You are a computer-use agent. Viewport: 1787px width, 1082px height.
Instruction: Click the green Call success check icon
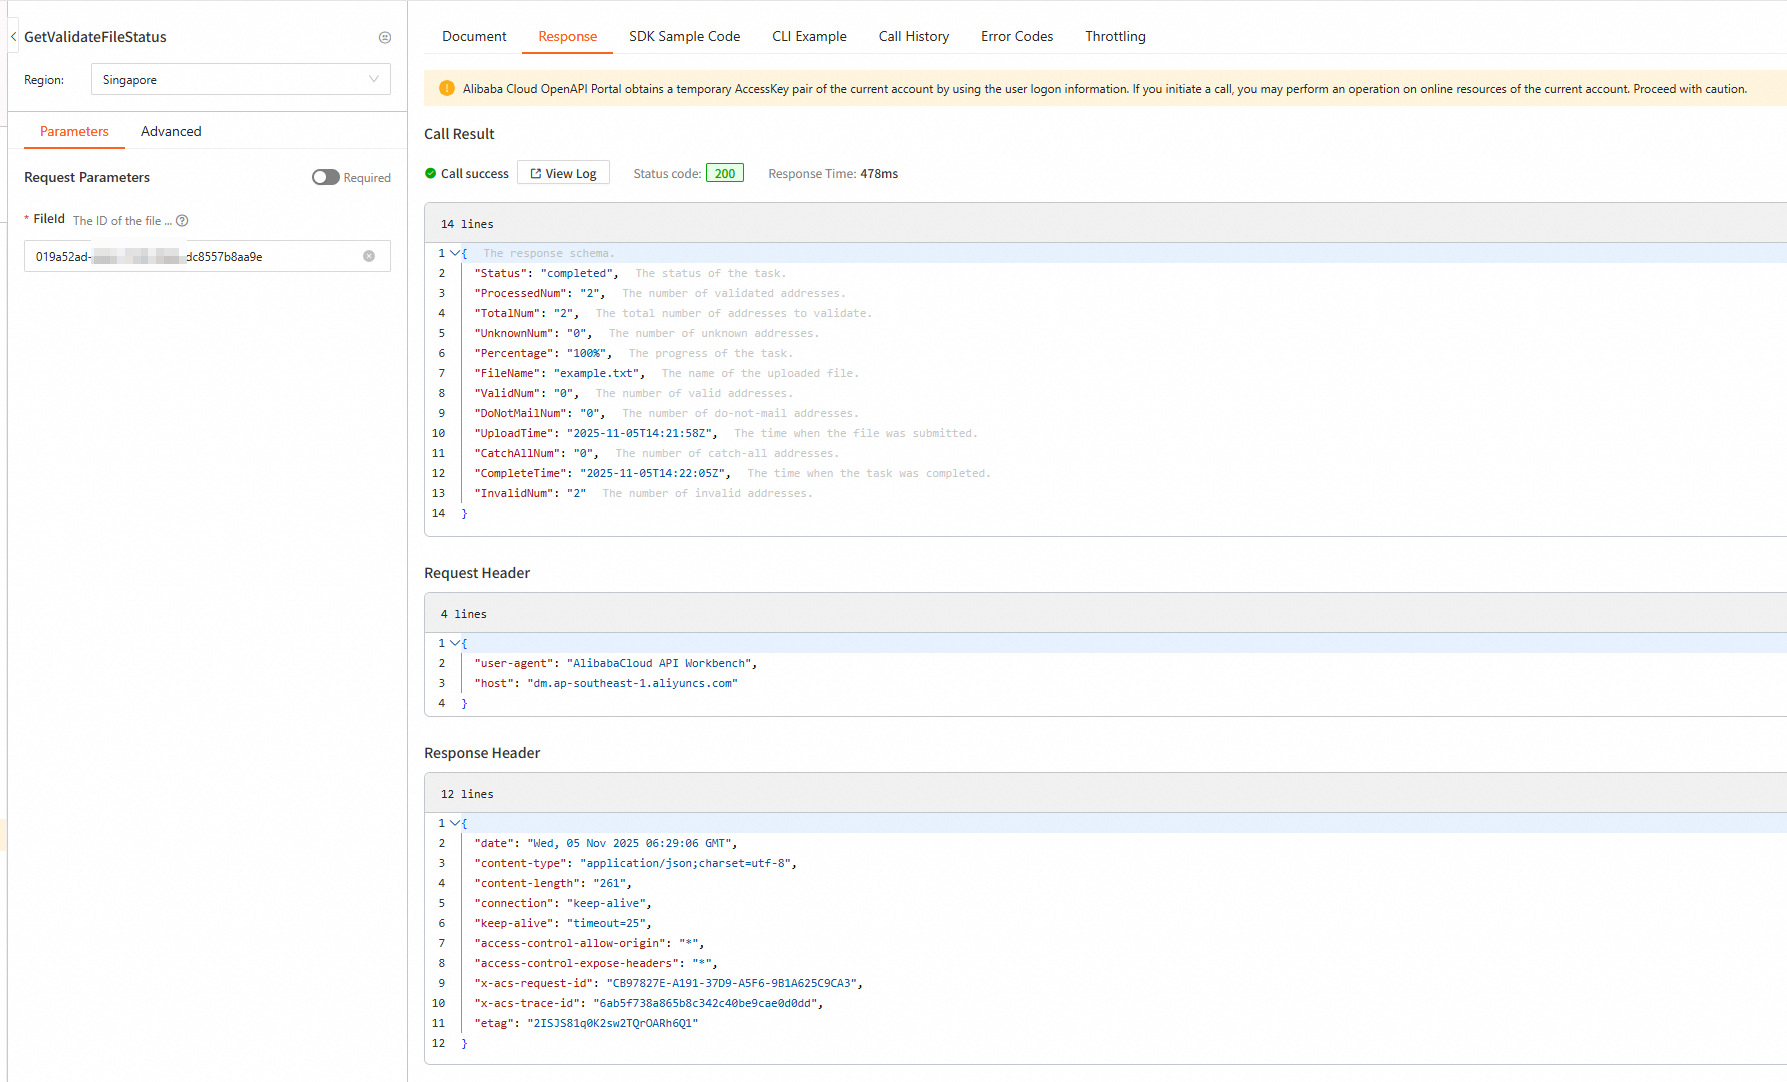pyautogui.click(x=431, y=174)
